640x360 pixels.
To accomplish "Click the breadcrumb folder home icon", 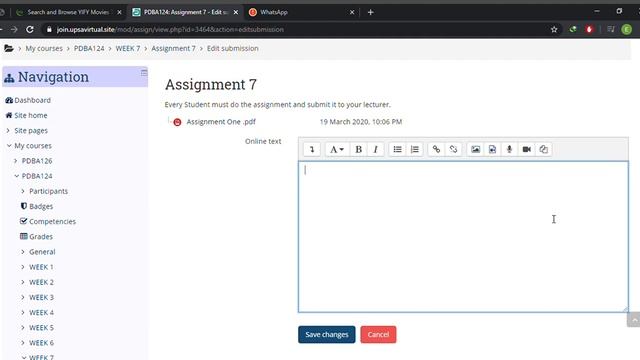I will (9, 48).
